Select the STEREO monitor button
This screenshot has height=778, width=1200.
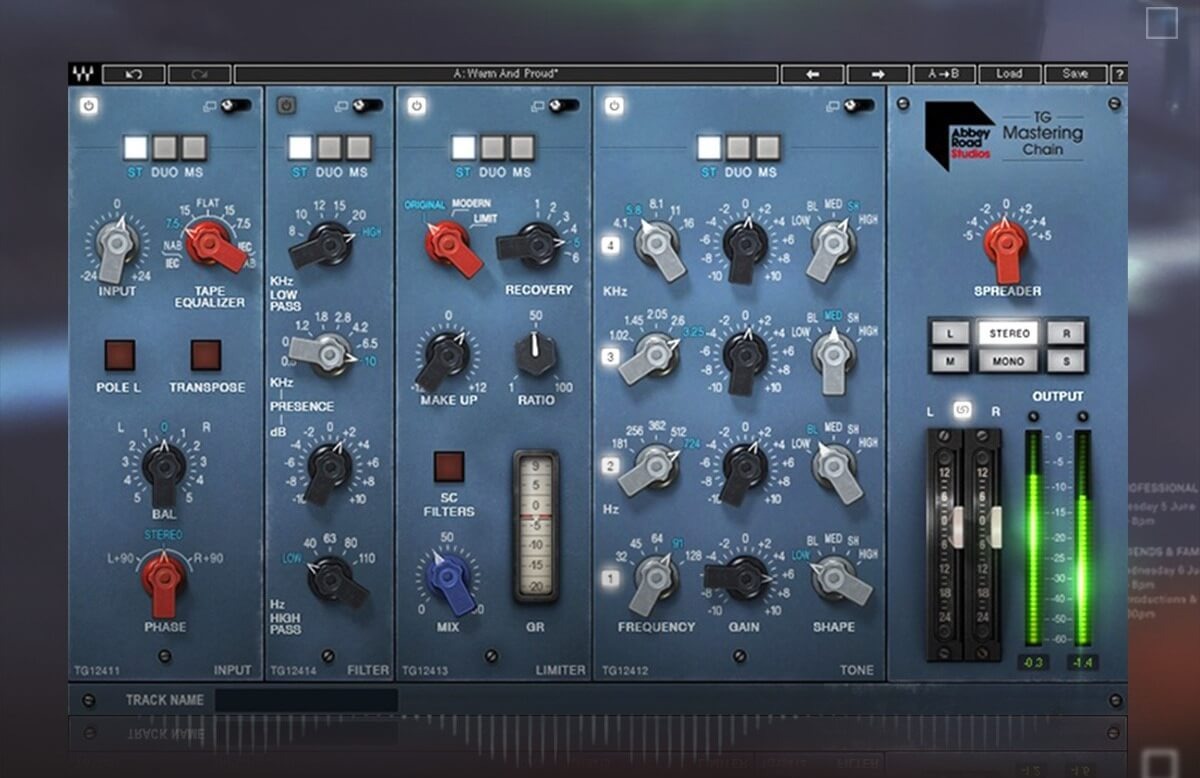coord(1008,332)
